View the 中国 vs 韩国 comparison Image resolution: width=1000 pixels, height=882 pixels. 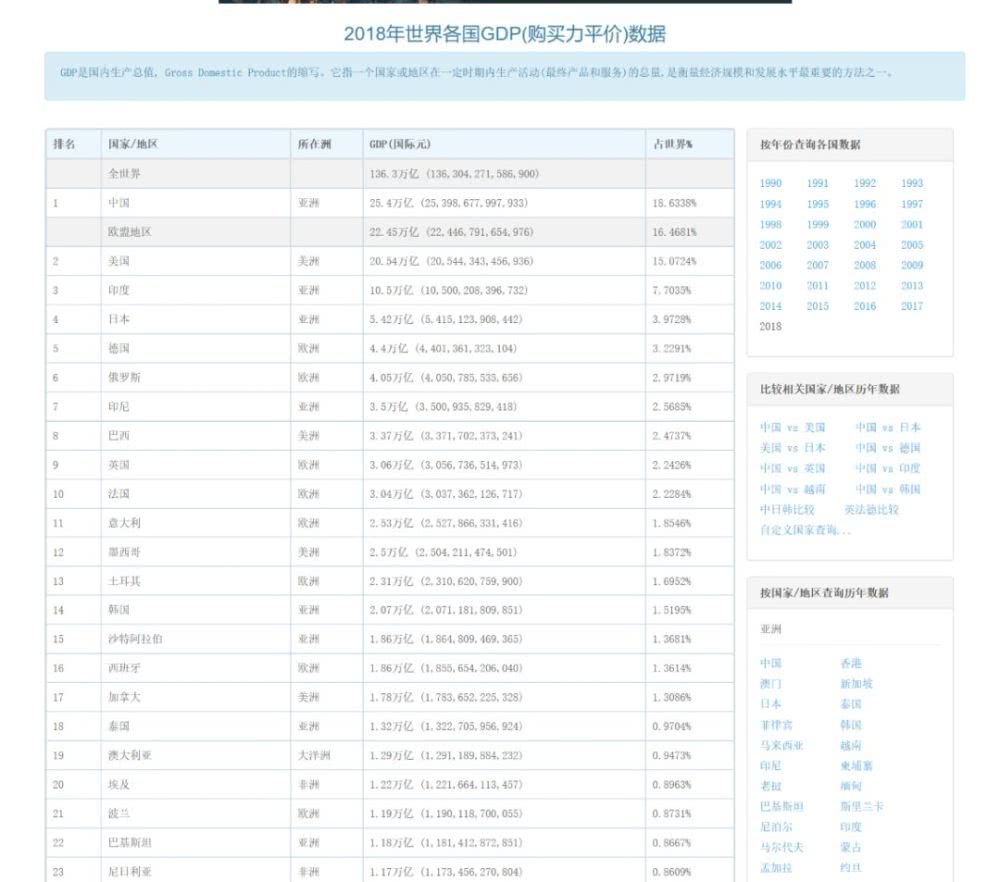pyautogui.click(x=888, y=489)
